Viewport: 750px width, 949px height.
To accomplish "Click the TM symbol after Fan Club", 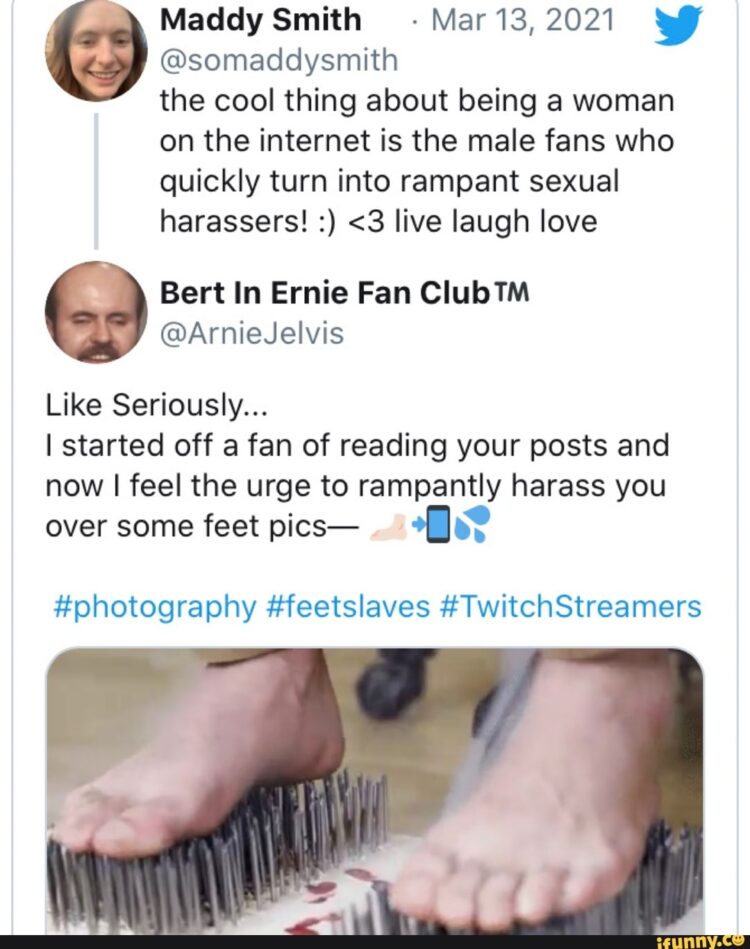I will [510, 294].
